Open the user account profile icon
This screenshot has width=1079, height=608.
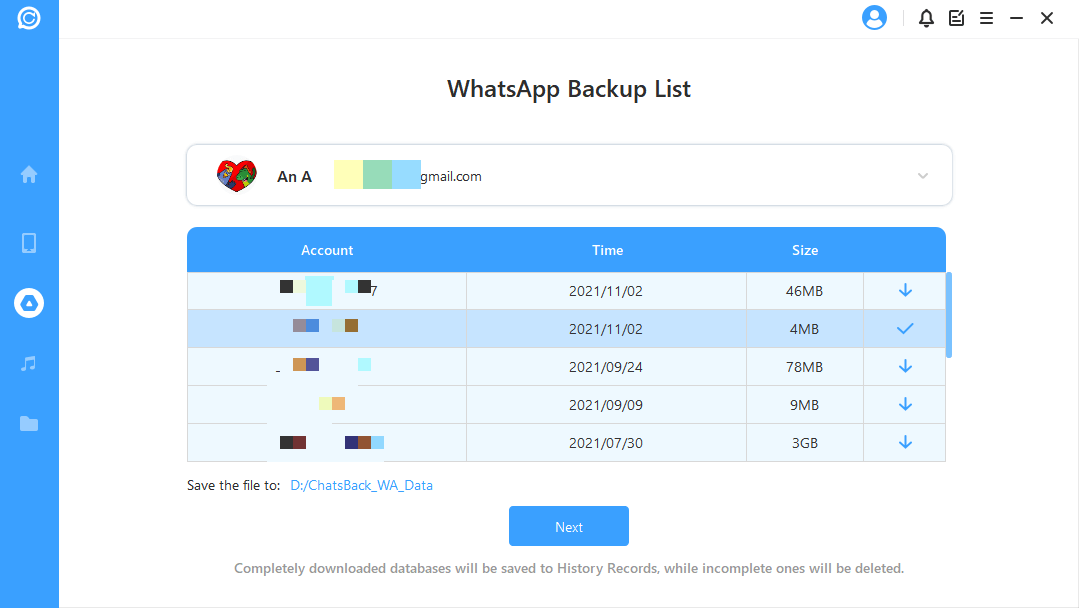pos(875,18)
